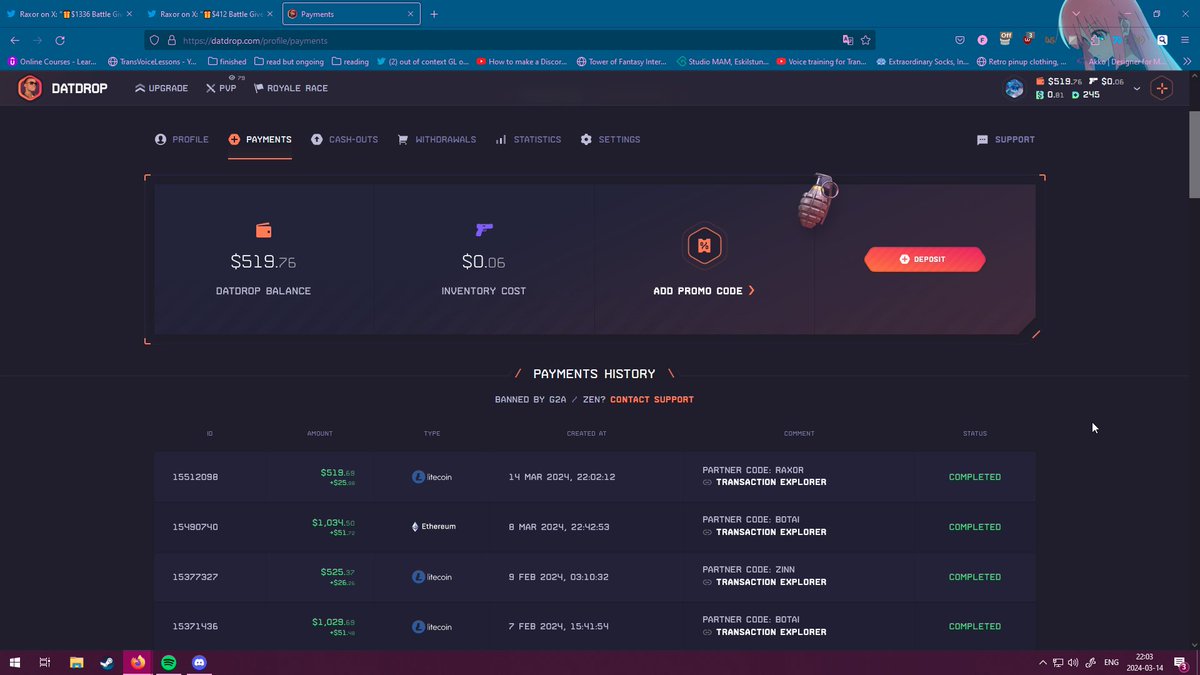Image resolution: width=1200 pixels, height=675 pixels.
Task: Open the Online Courses bookmark
Action: point(53,61)
